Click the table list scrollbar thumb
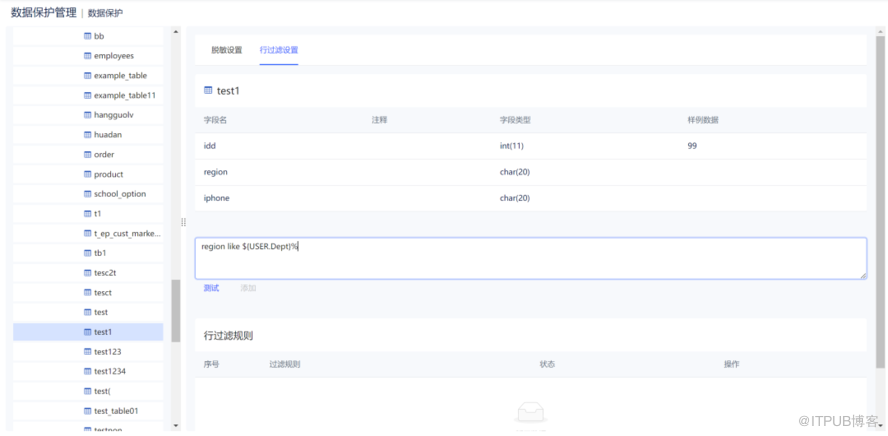The width and height of the screenshot is (888, 436). (x=176, y=310)
